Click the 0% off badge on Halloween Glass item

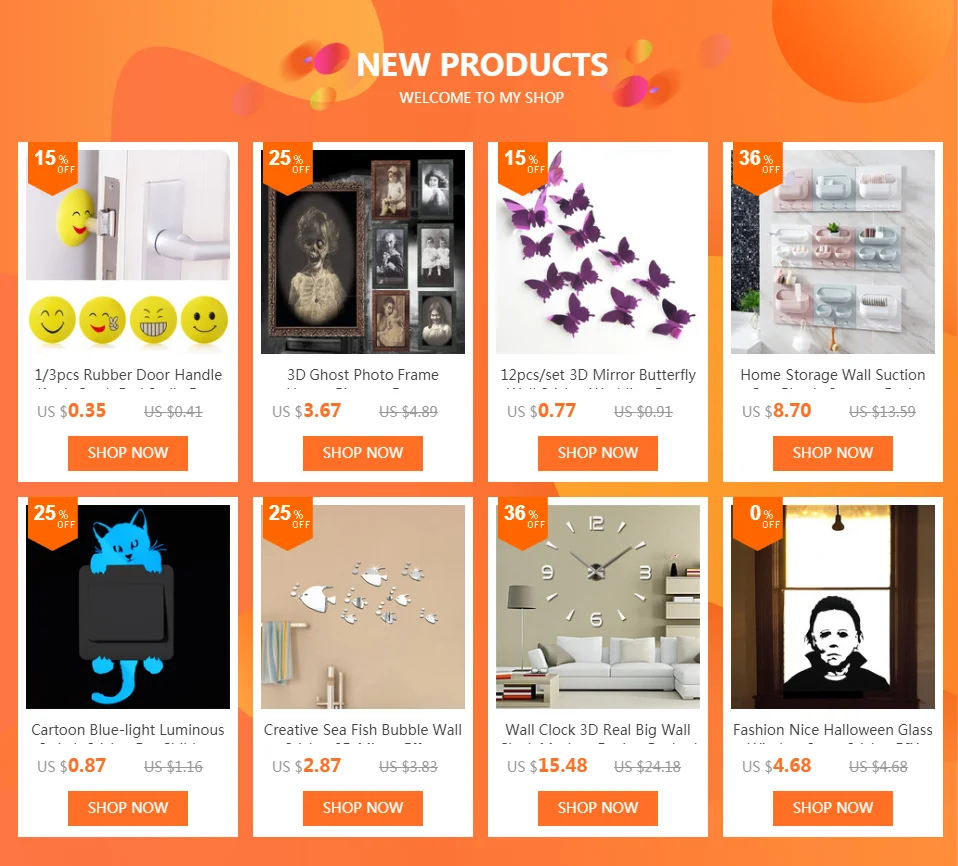click(x=758, y=522)
